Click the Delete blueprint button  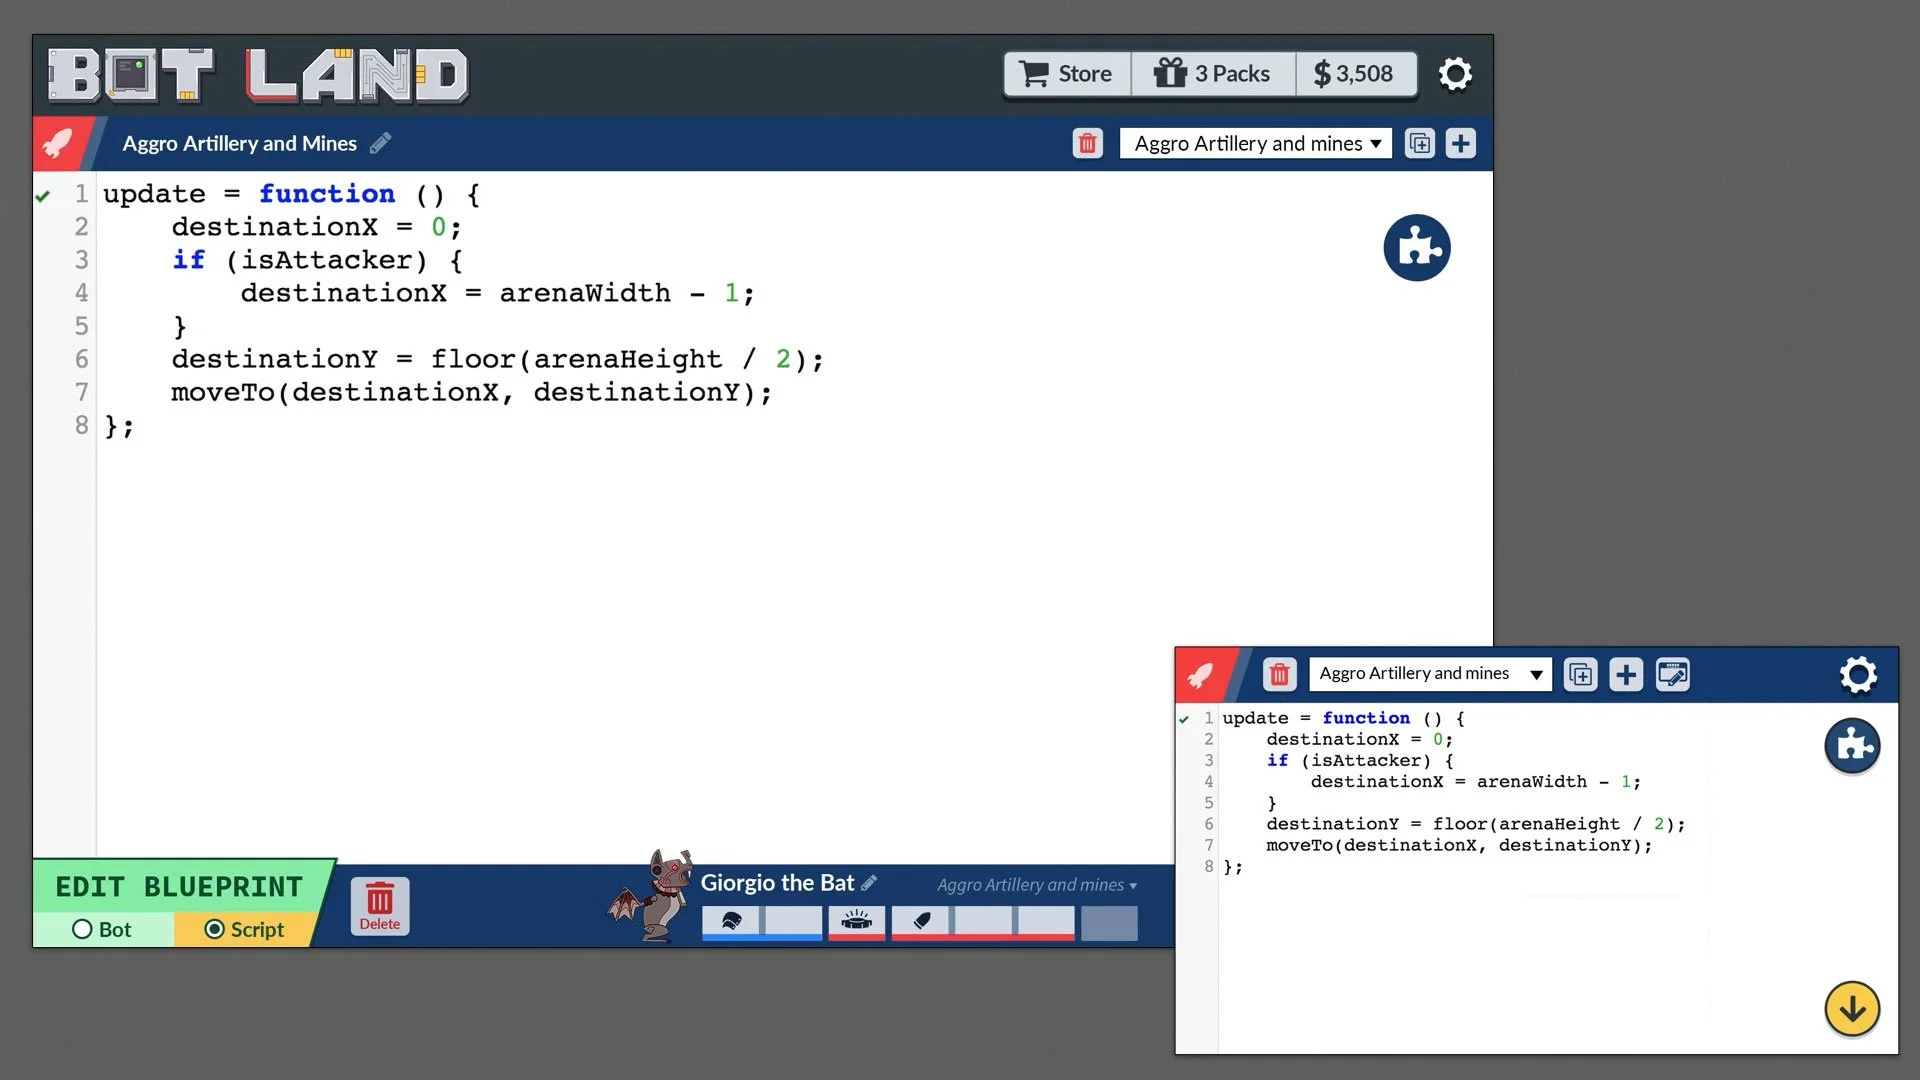tap(380, 906)
